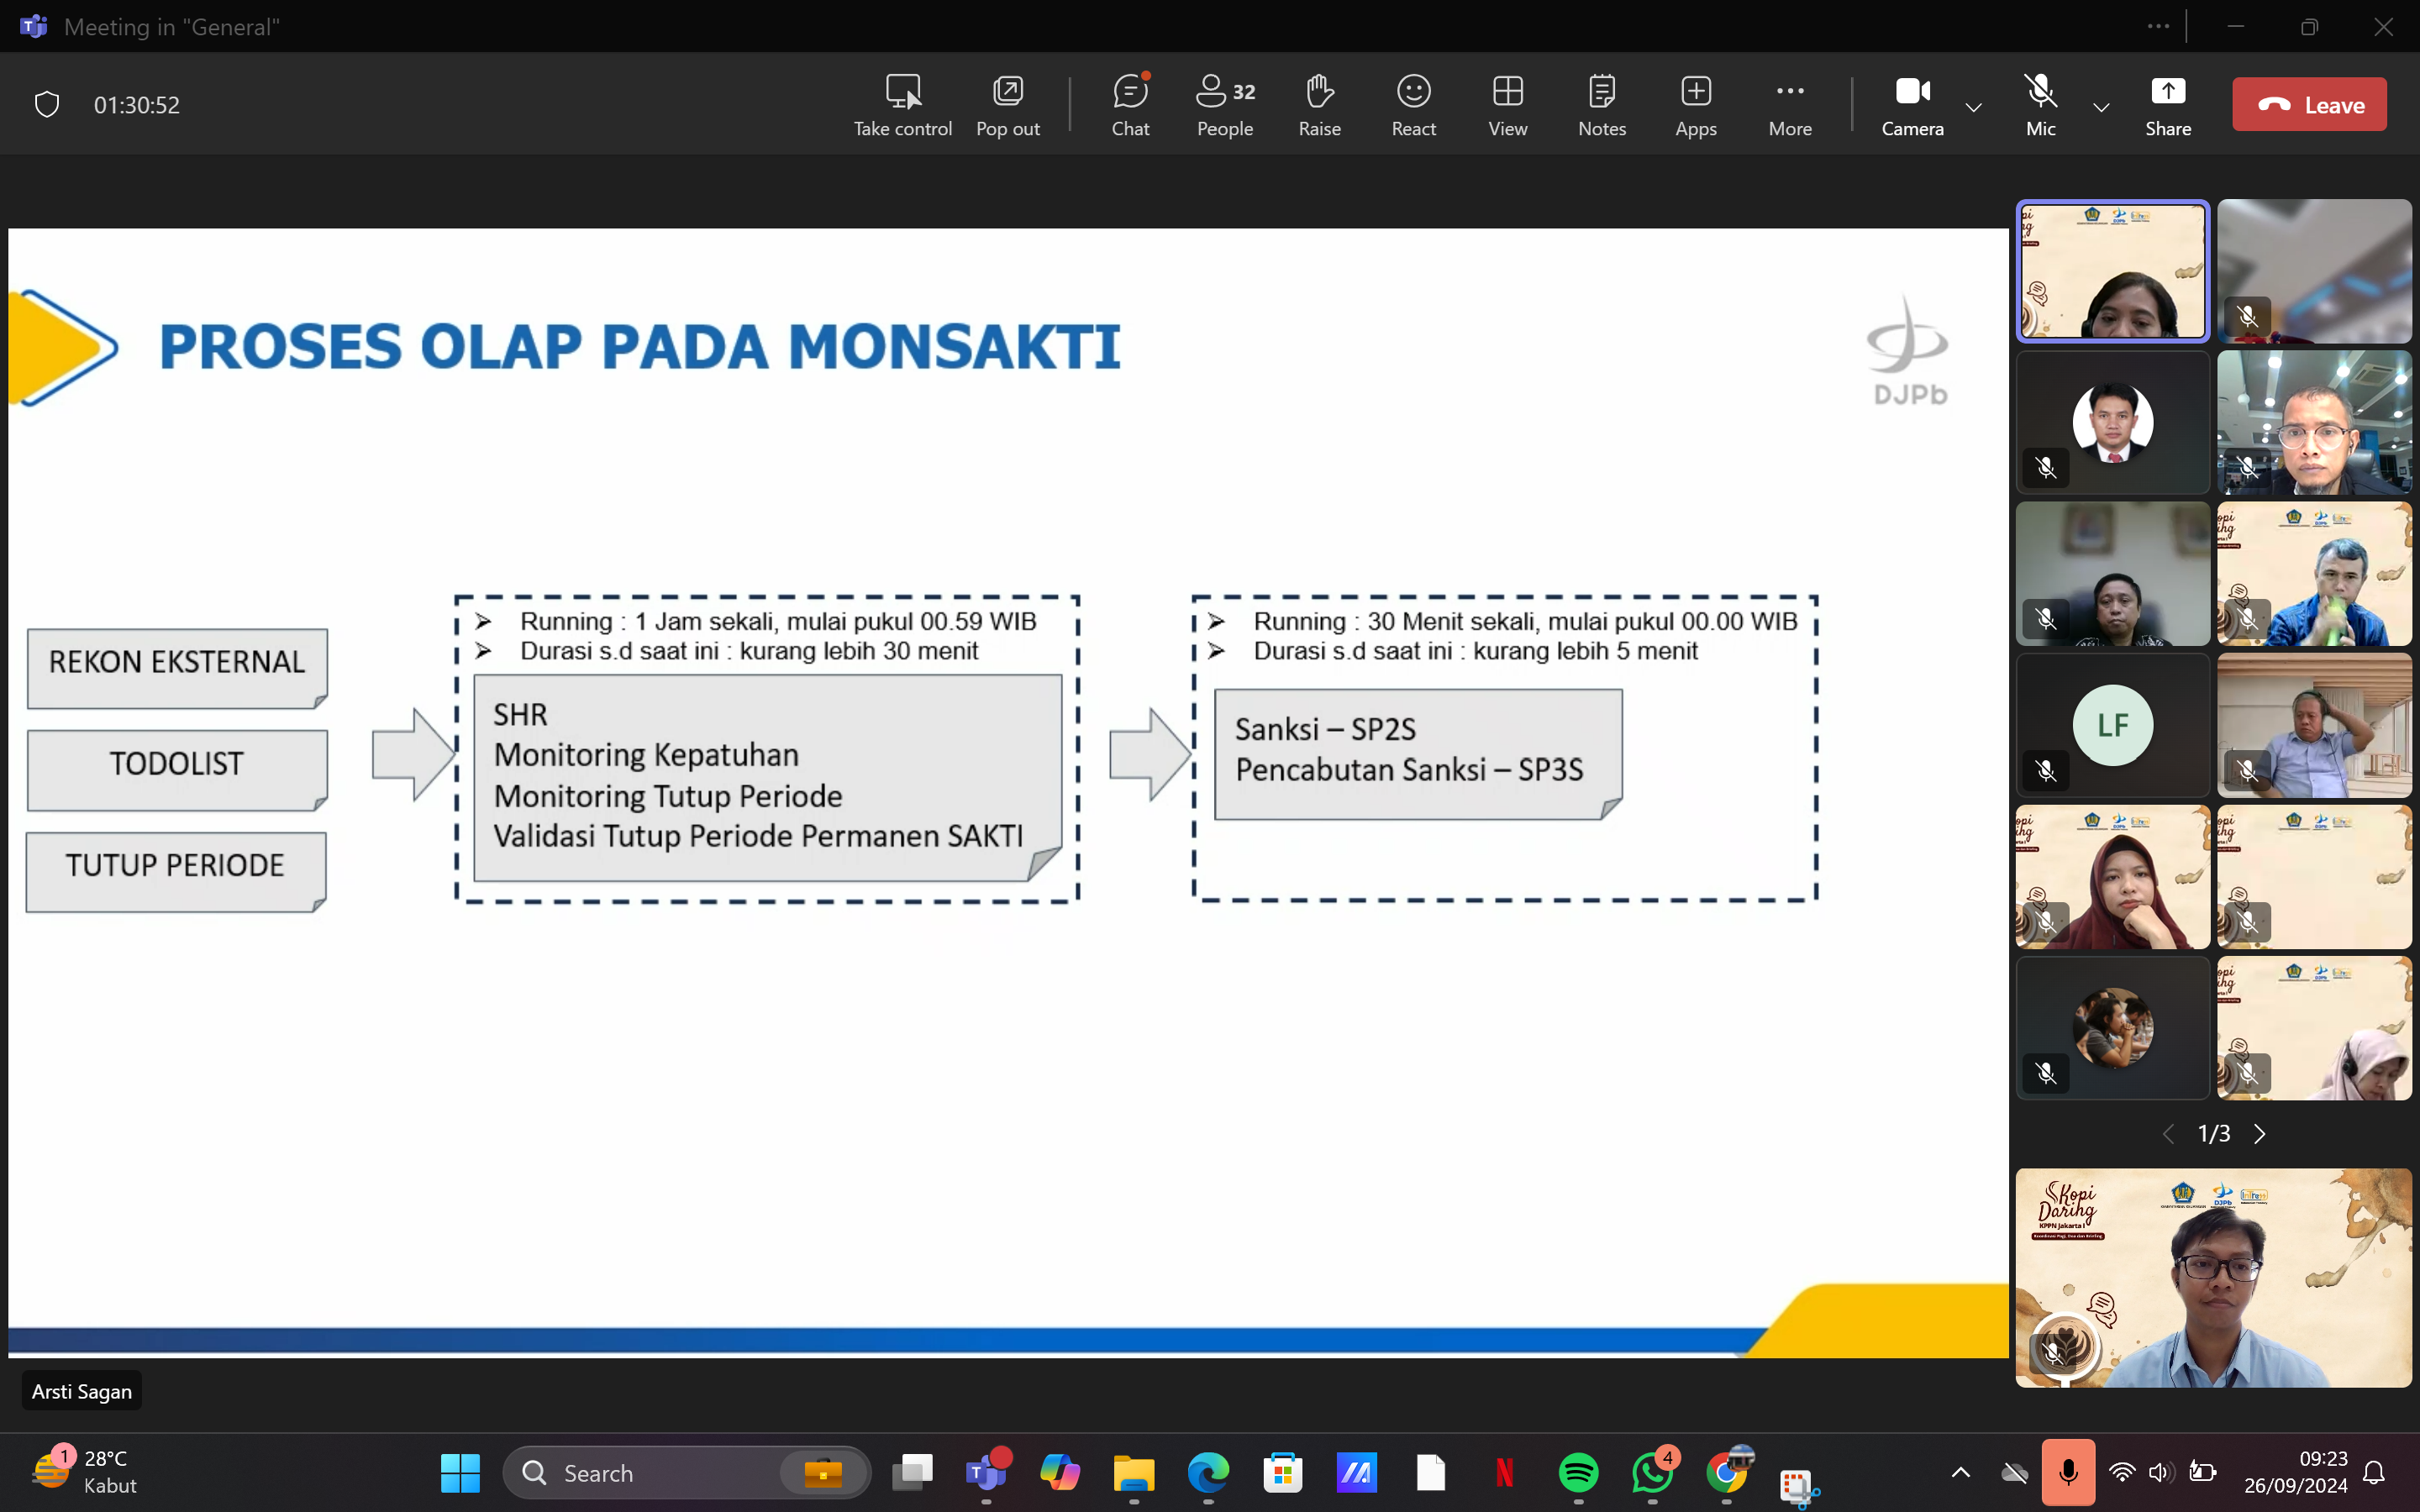Image resolution: width=2420 pixels, height=1512 pixels.
Task: Open the Chat panel
Action: pos(1130,104)
